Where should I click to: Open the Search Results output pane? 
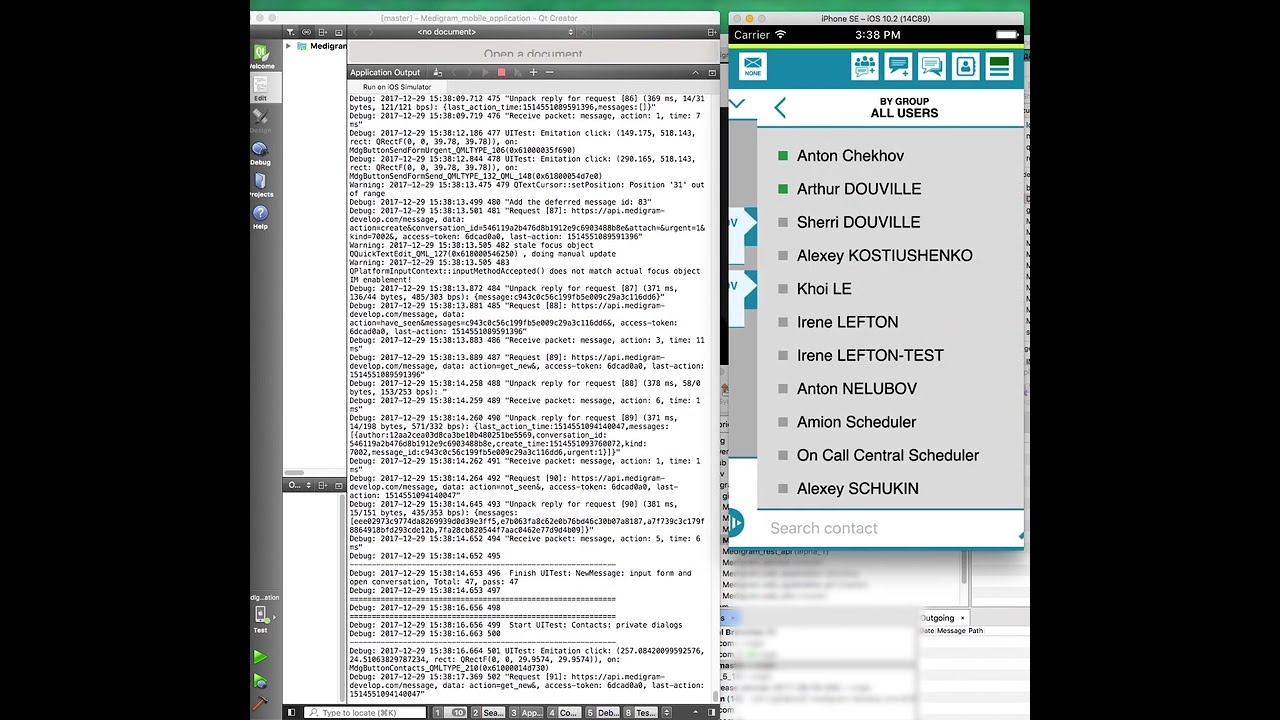(488, 712)
